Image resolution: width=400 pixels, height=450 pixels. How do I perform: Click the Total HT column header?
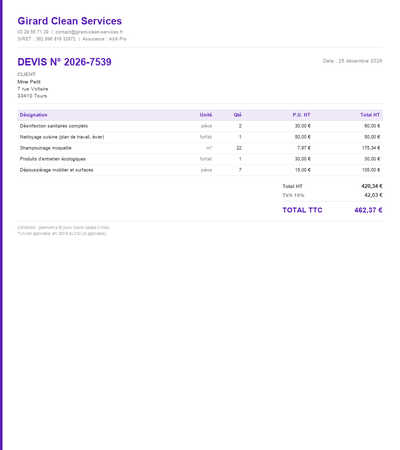coord(370,115)
